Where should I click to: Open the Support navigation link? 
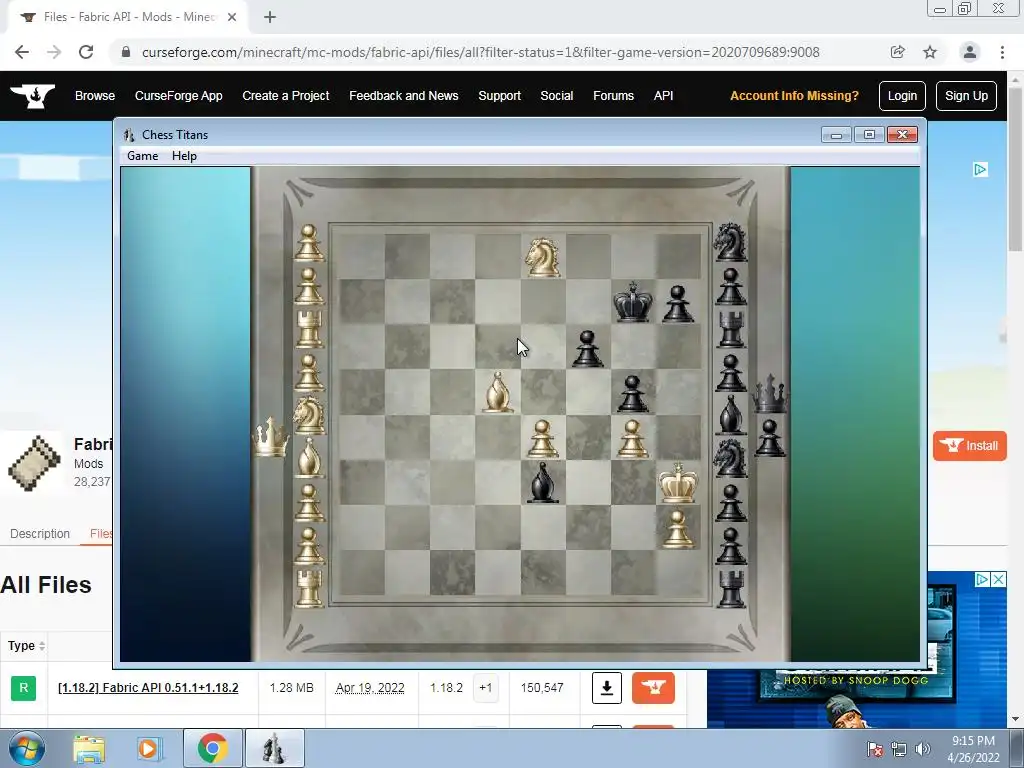[x=500, y=96]
